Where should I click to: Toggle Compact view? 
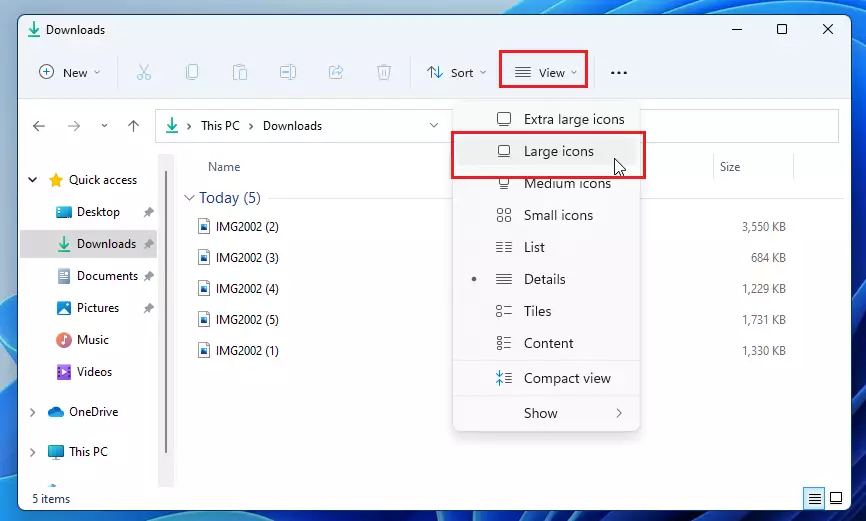546,378
